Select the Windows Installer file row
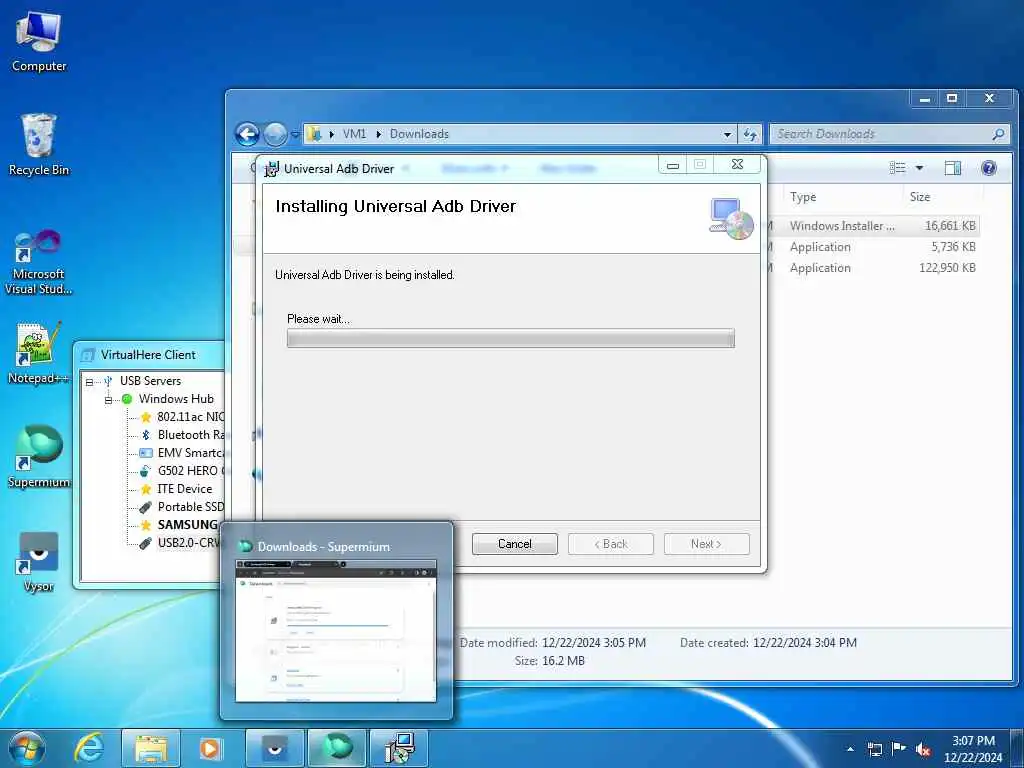Viewport: 1024px width, 768px height. pyautogui.click(x=874, y=226)
